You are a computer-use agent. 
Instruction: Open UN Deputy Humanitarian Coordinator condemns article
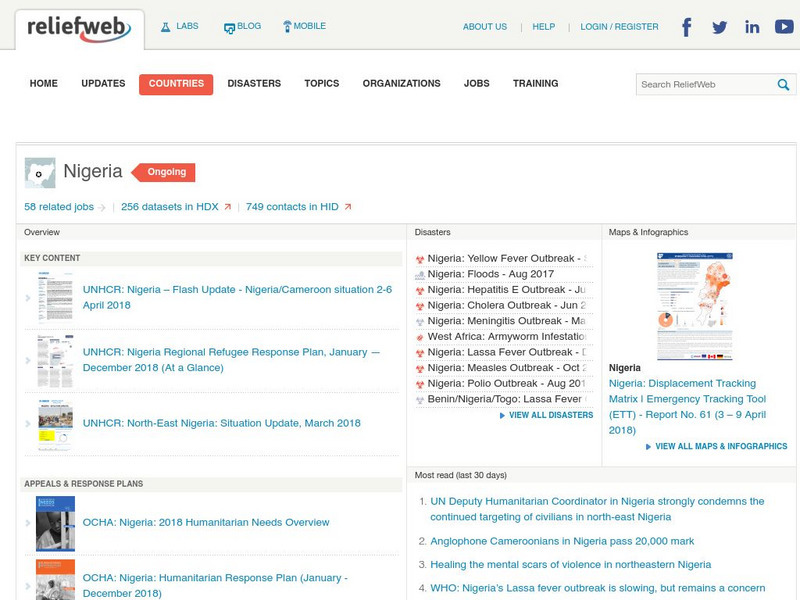(x=597, y=509)
